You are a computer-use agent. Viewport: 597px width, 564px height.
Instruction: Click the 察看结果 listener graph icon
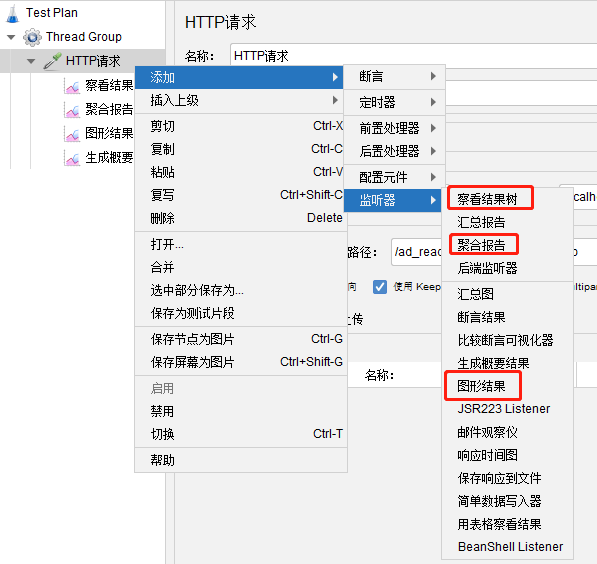pyautogui.click(x=72, y=86)
